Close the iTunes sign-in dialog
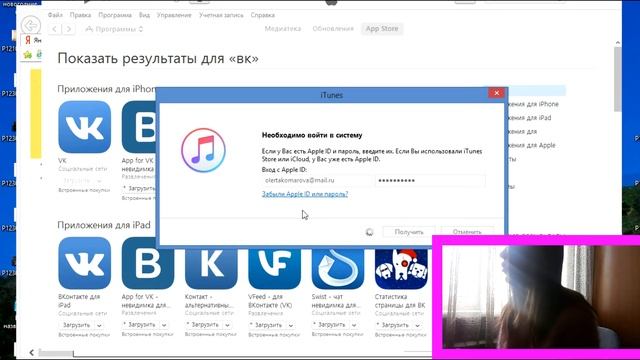640x360 pixels. [x=496, y=93]
